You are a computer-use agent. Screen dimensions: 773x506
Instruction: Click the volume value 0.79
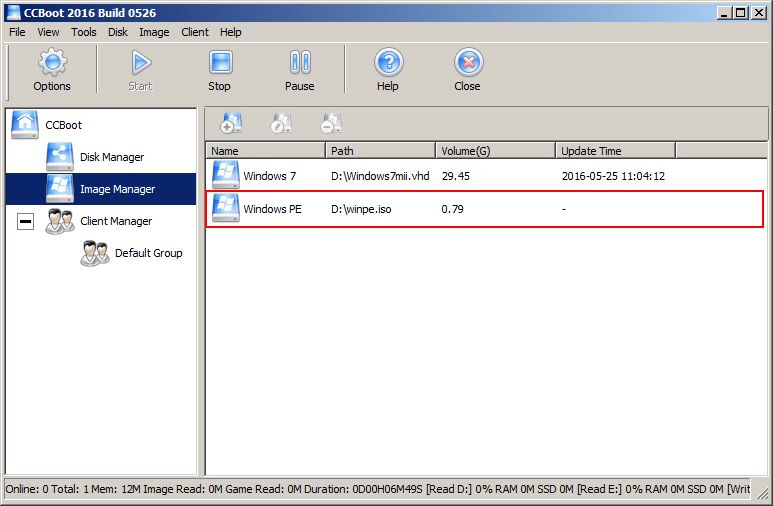click(x=453, y=209)
